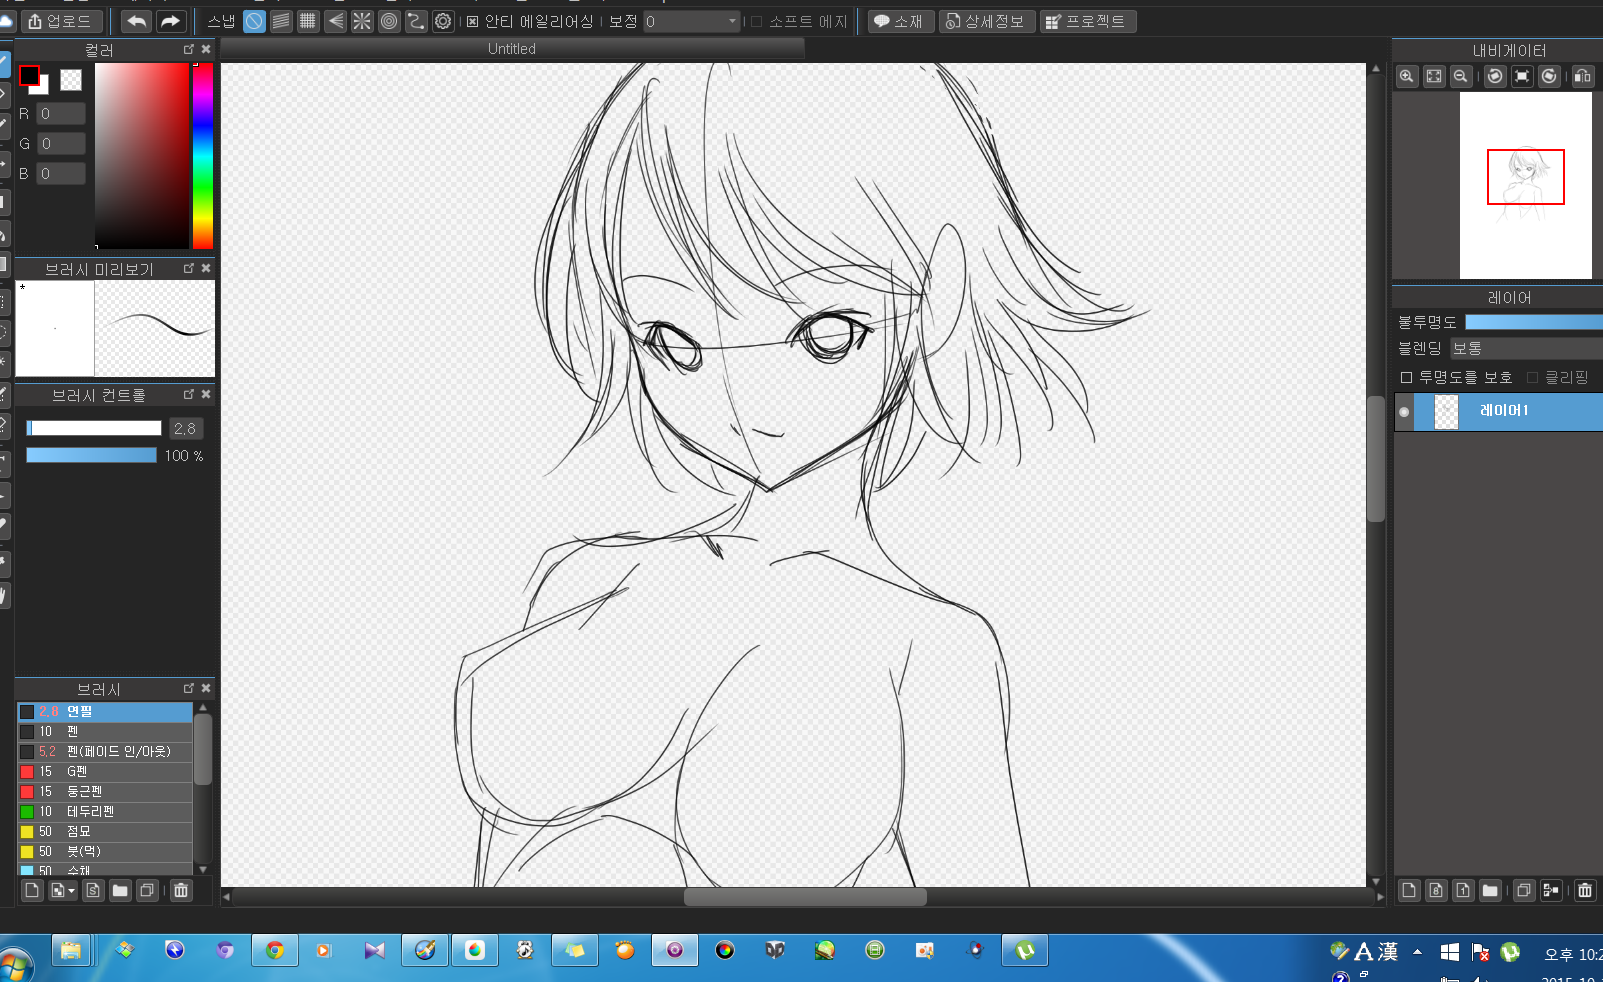Delete layer using the layer panel trash icon
1603x982 pixels.
point(1585,890)
